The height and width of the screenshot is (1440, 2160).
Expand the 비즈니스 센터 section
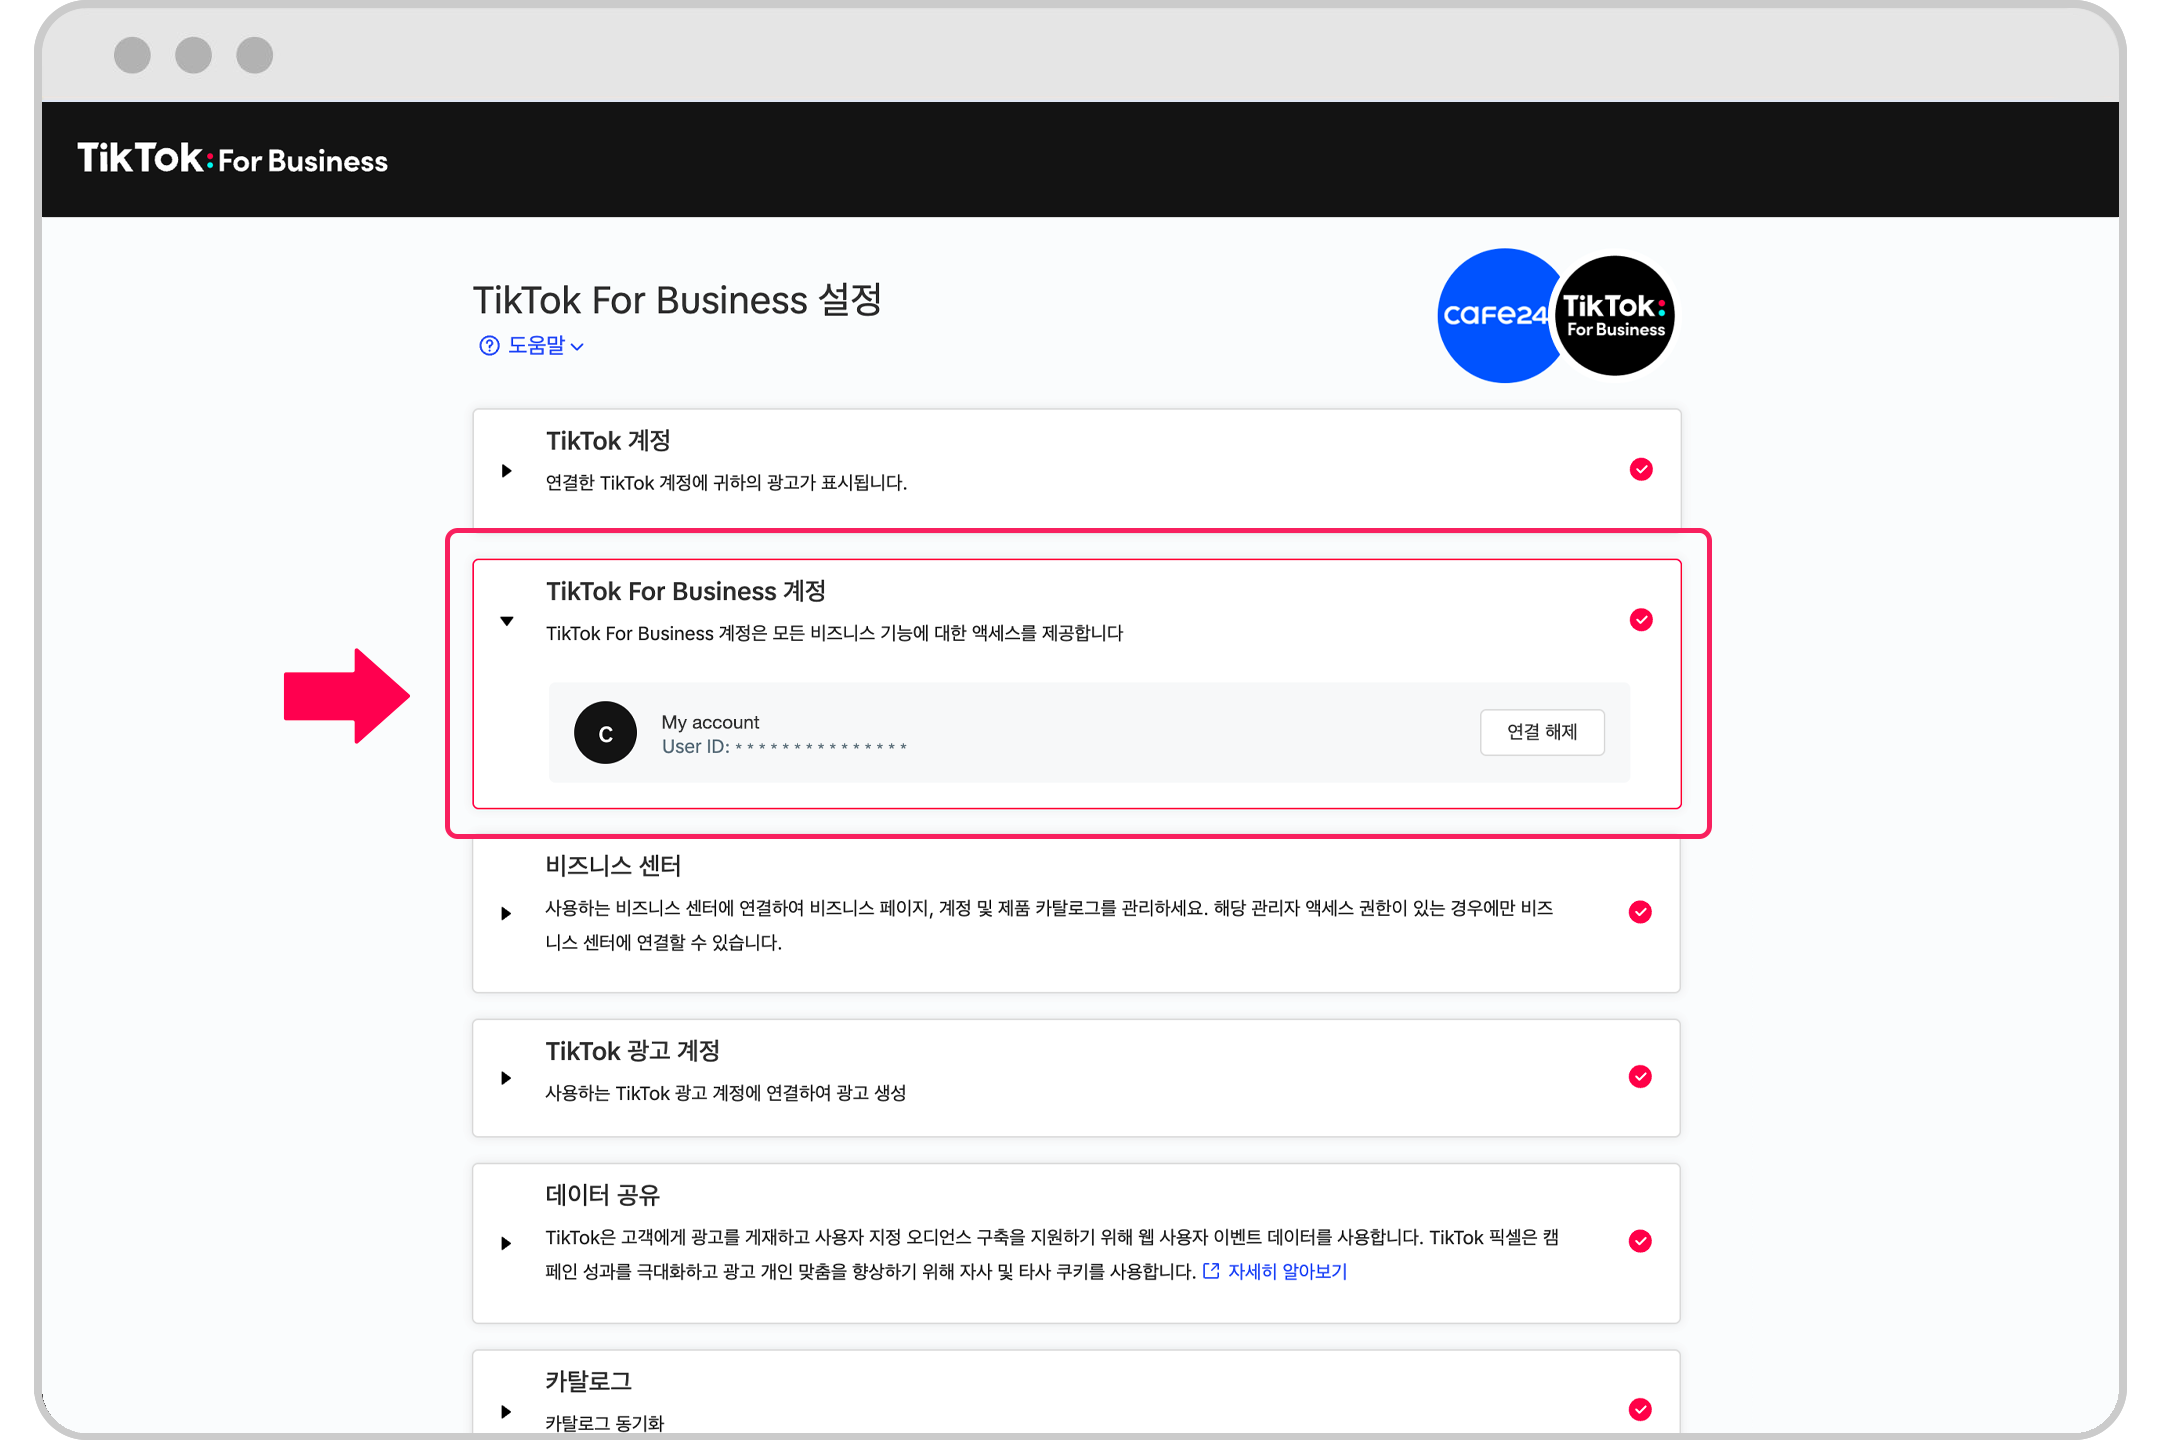pyautogui.click(x=506, y=913)
